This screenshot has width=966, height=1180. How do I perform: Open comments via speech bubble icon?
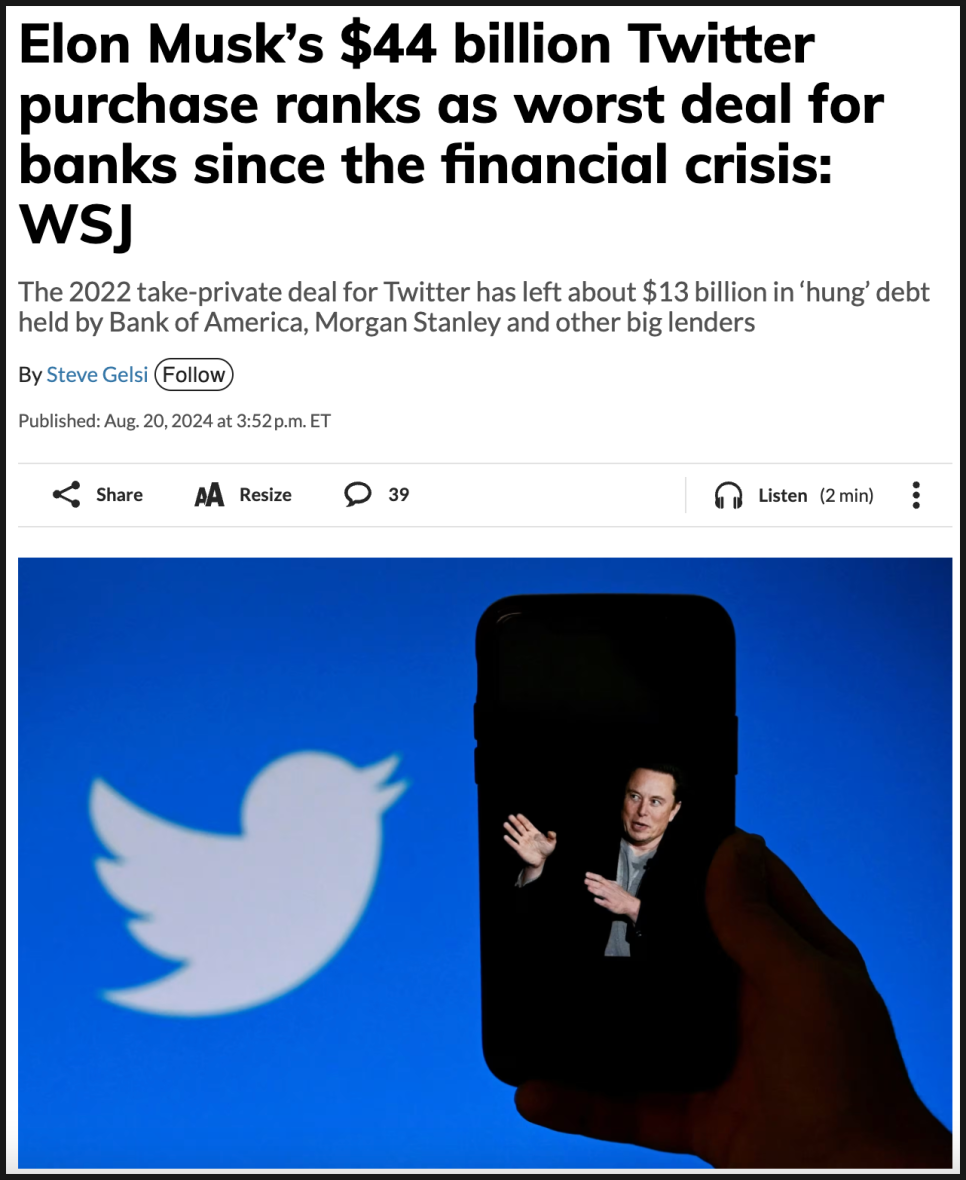[x=357, y=494]
